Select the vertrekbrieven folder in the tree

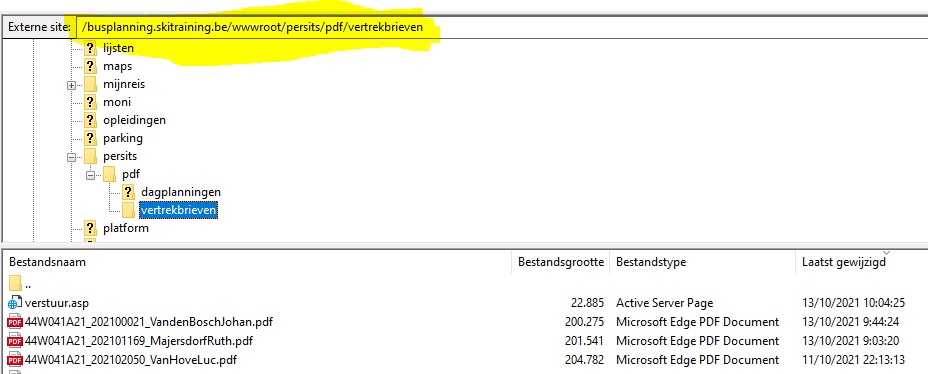[179, 210]
